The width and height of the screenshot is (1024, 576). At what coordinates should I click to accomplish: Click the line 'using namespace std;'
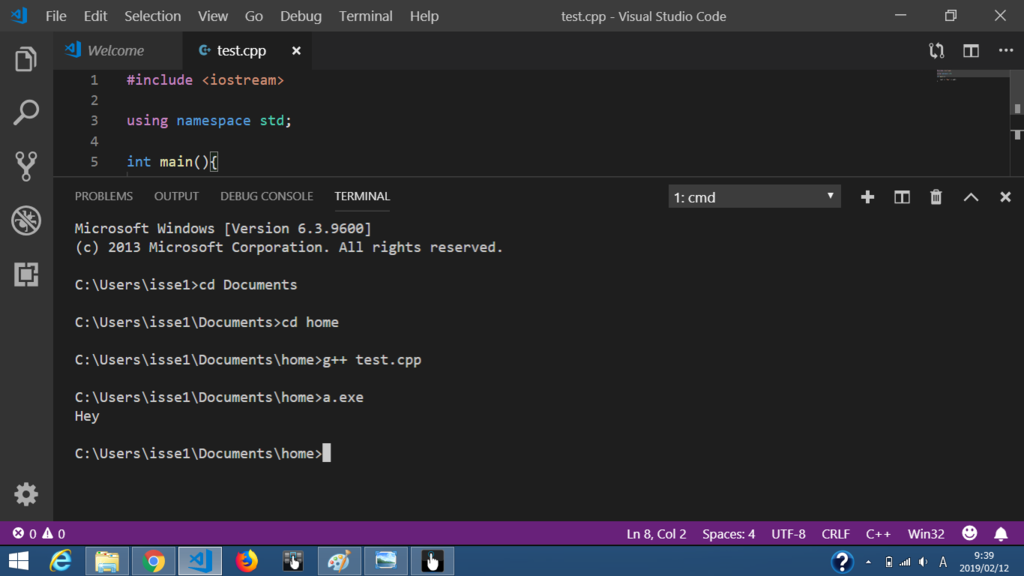[209, 120]
